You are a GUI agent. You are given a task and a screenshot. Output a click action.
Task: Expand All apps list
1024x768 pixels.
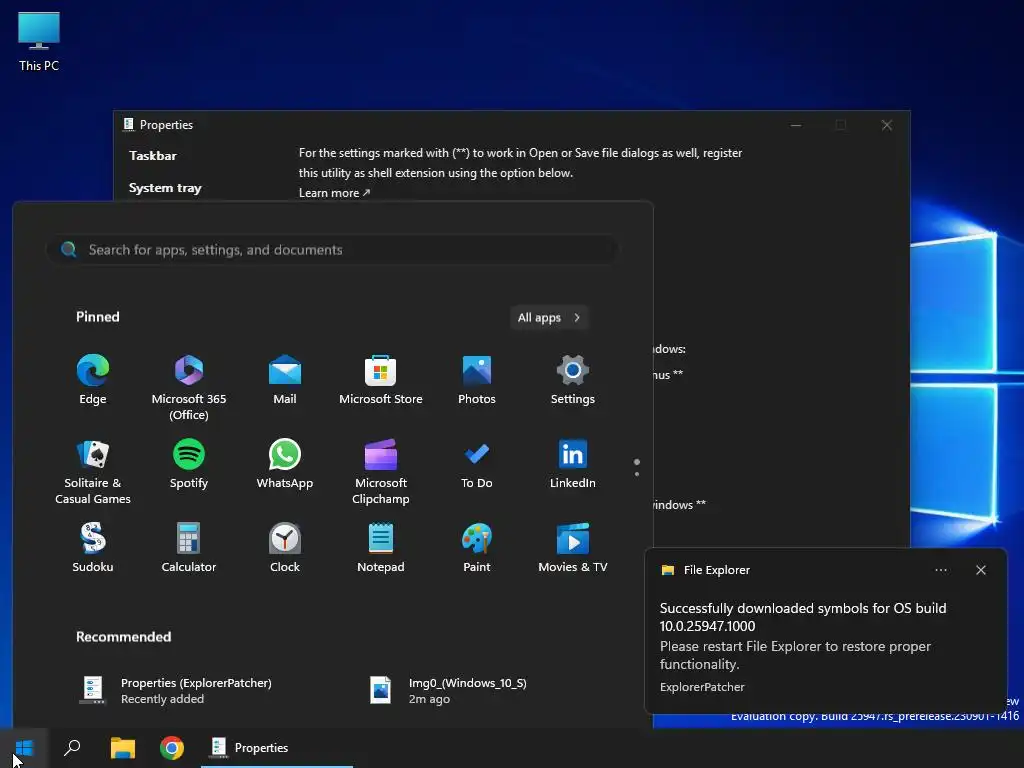[549, 317]
